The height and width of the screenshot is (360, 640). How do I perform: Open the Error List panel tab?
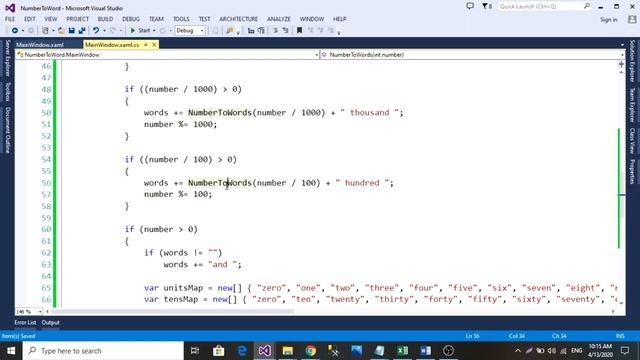(x=25, y=322)
